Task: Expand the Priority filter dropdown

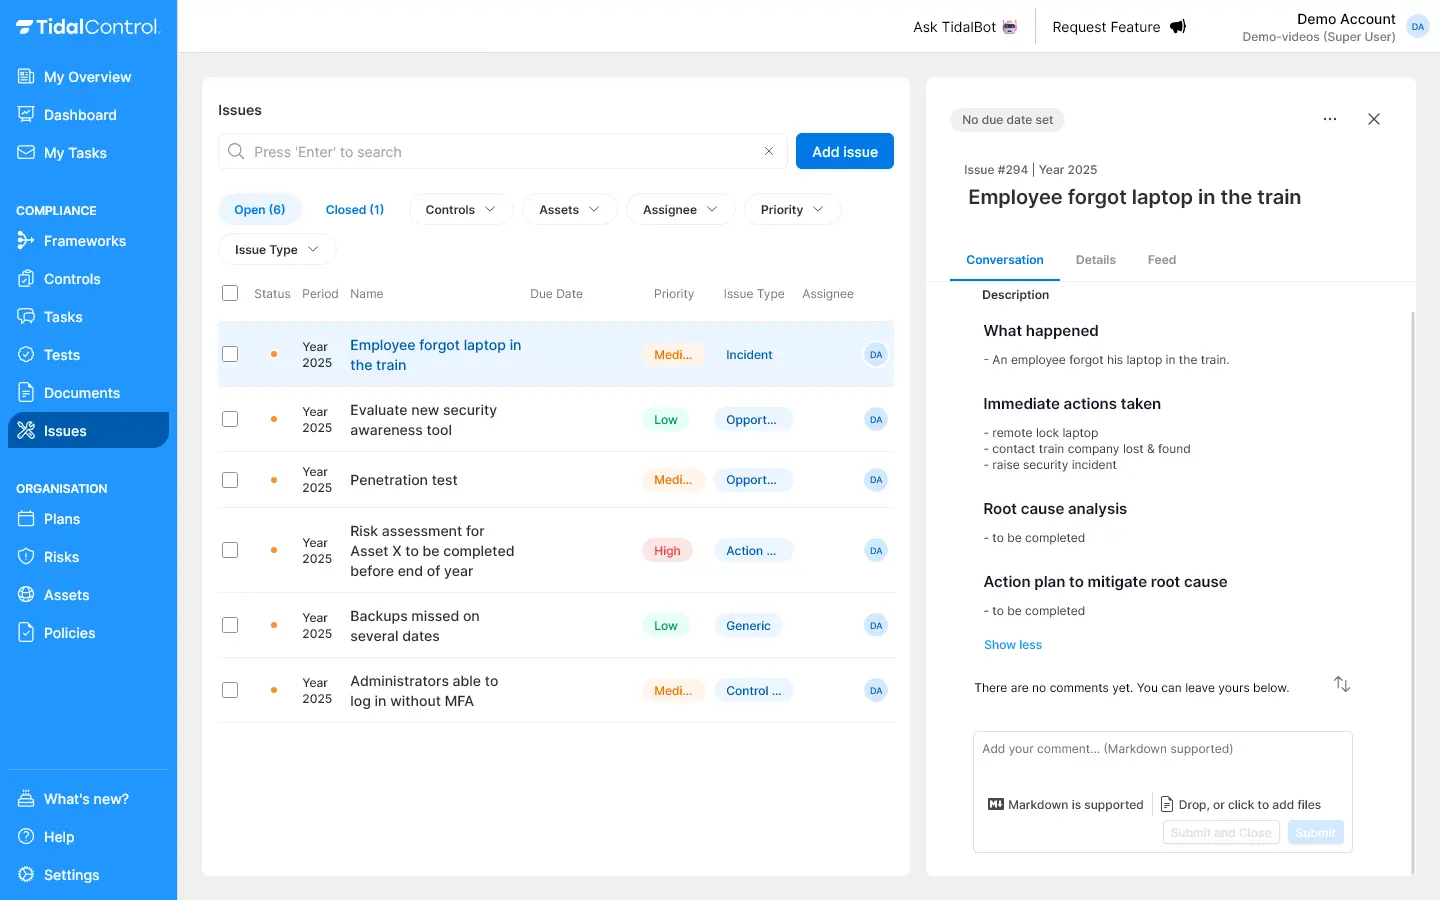Action: tap(792, 210)
